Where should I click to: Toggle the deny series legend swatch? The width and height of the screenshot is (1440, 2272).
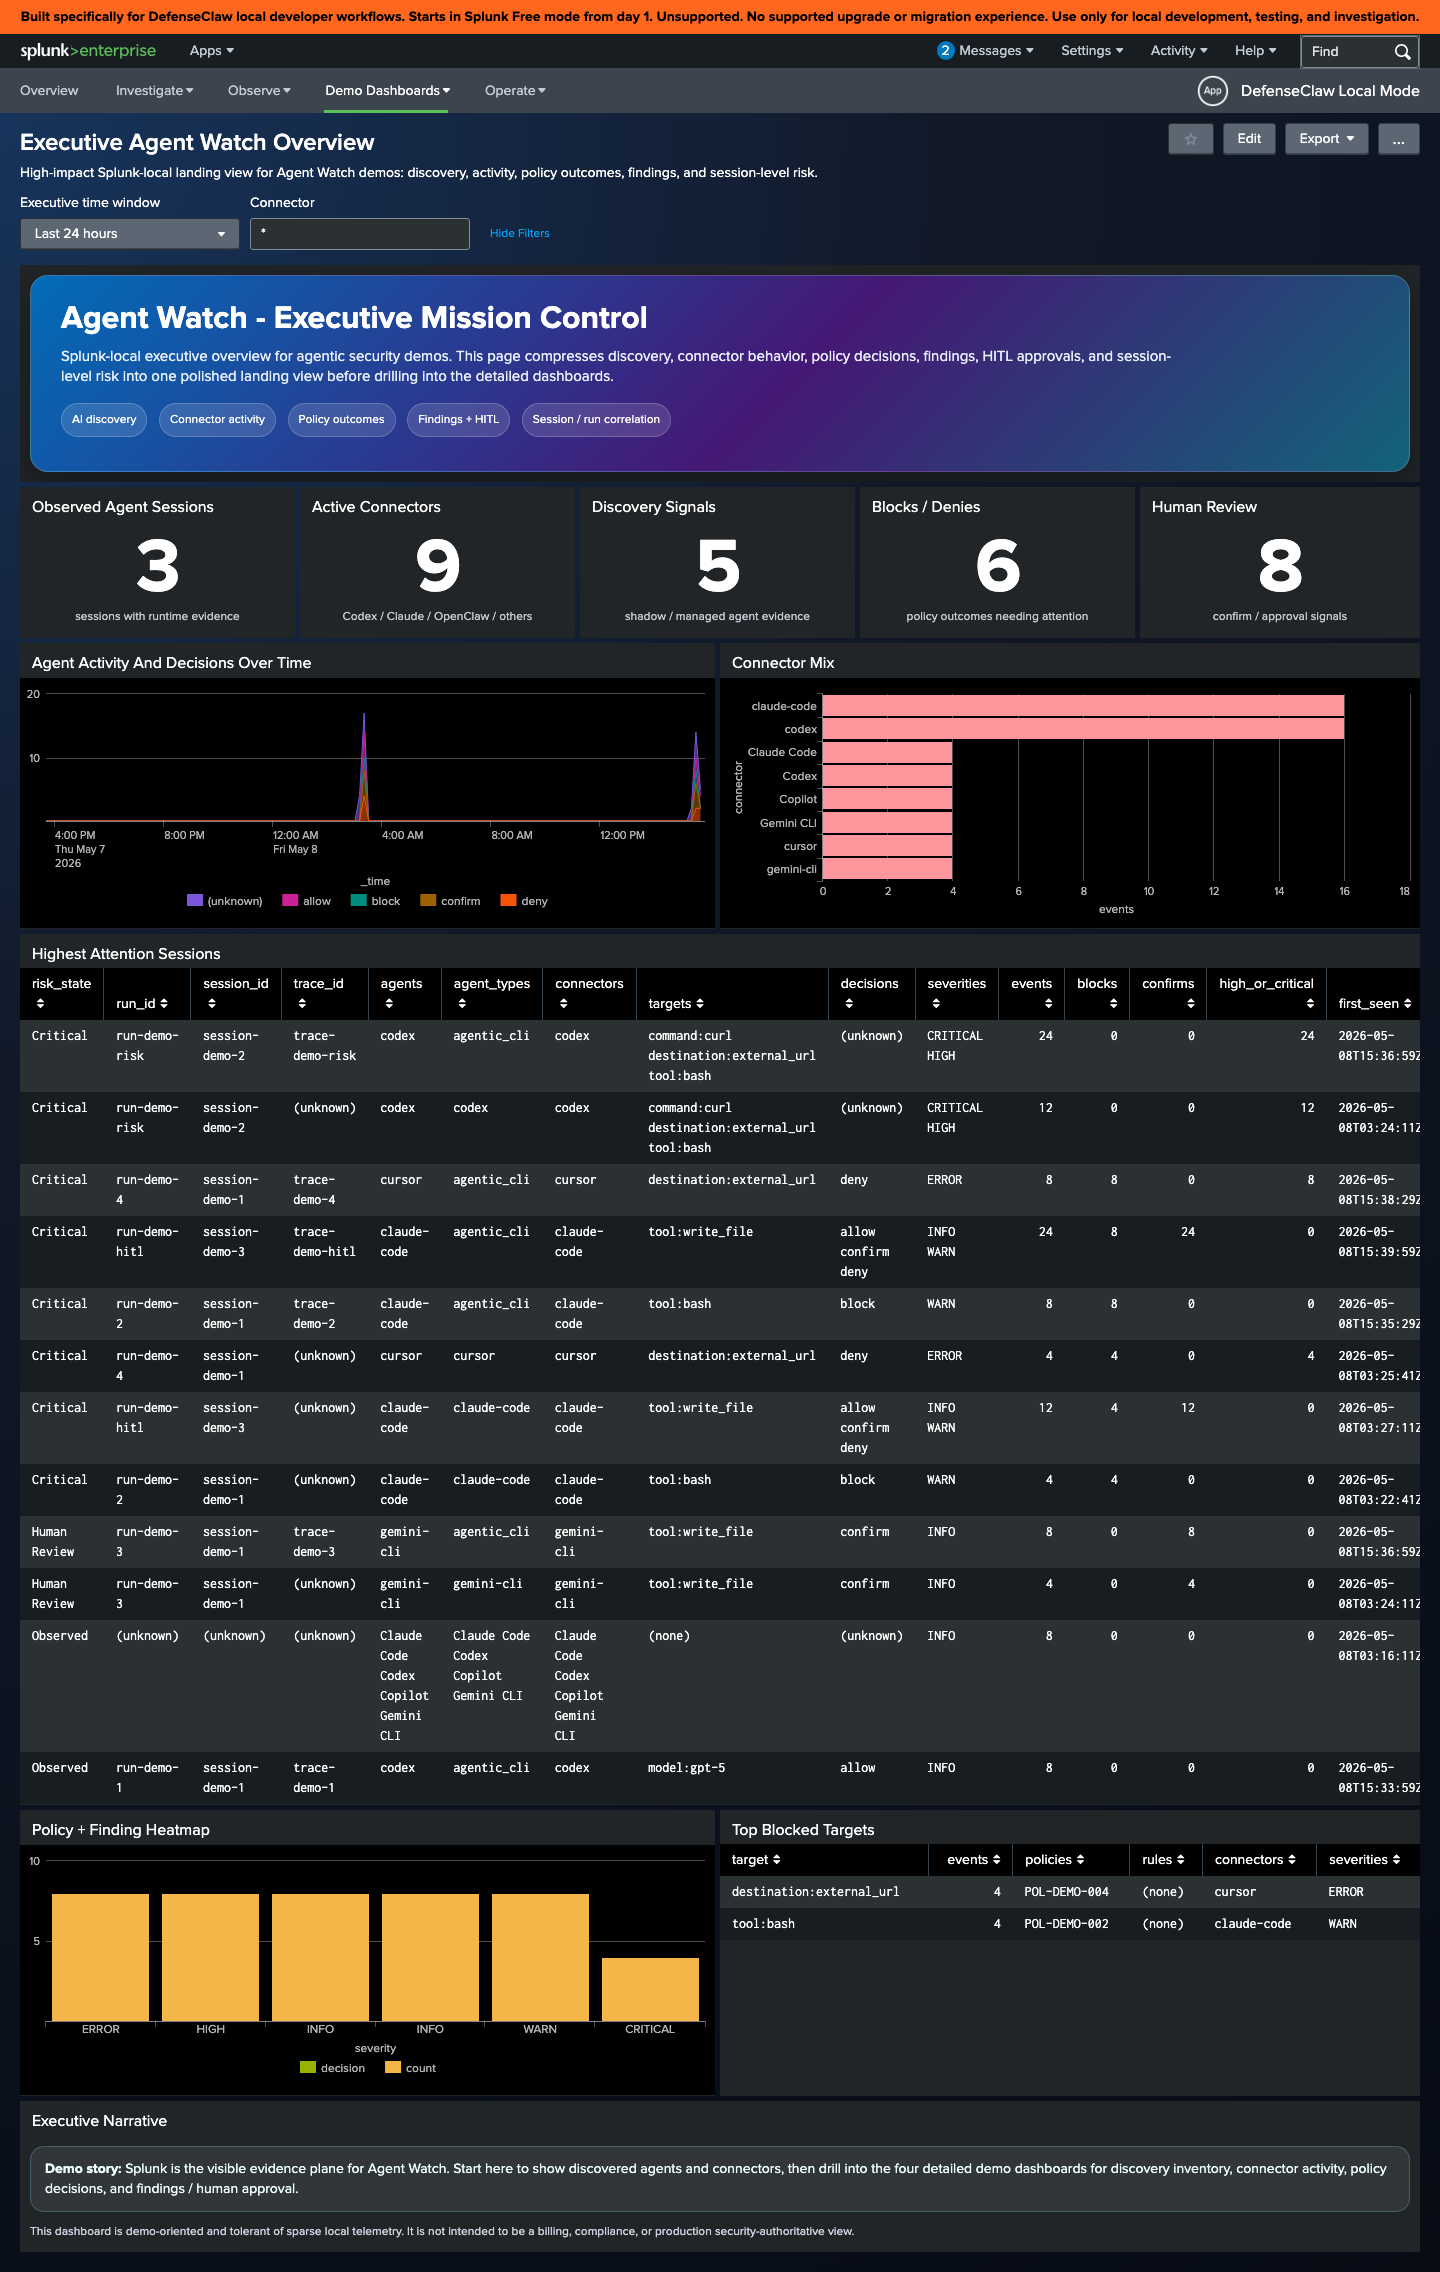tap(508, 900)
